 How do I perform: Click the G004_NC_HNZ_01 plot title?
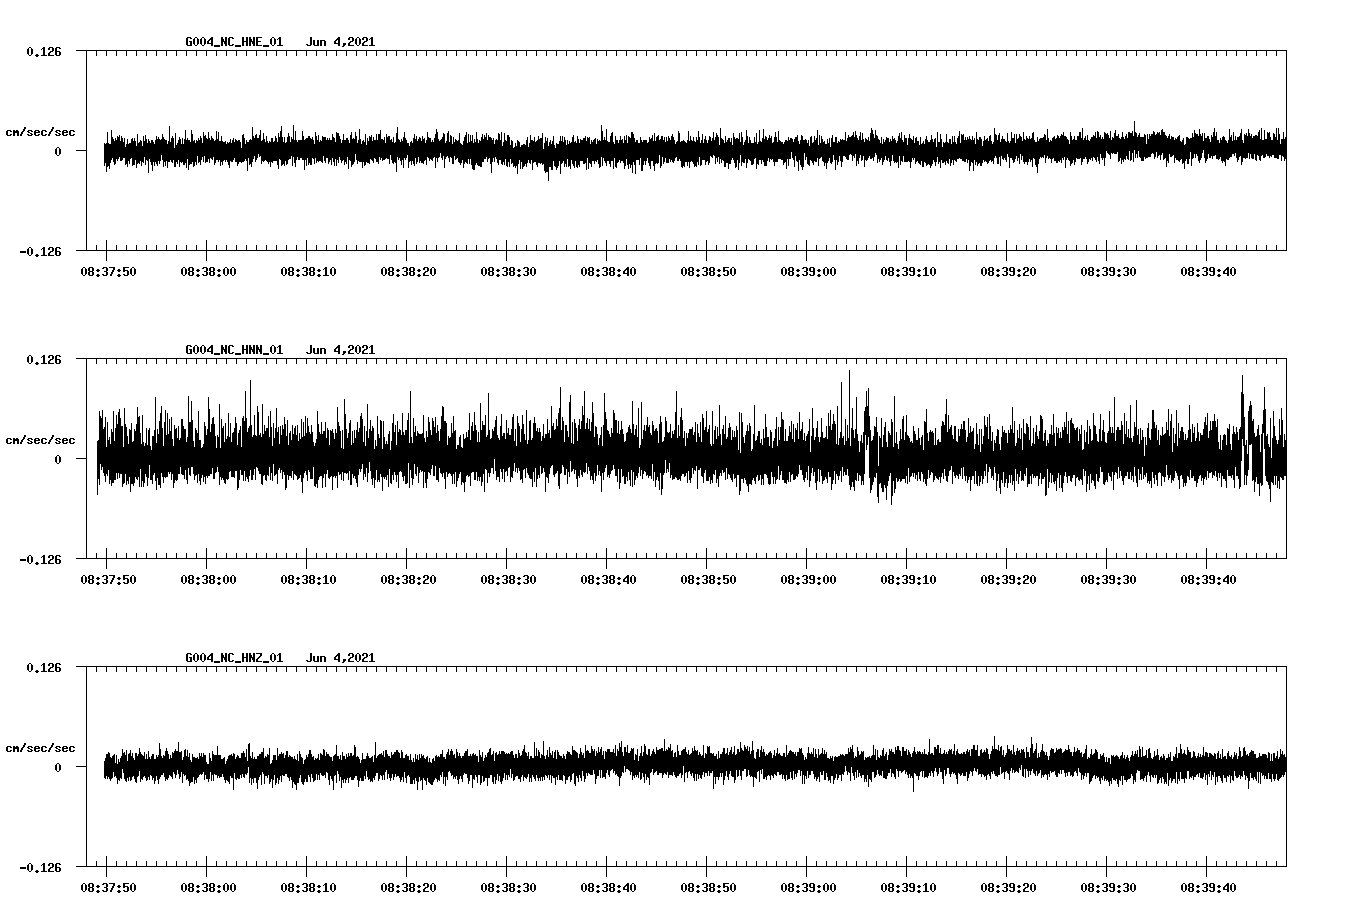pyautogui.click(x=234, y=658)
